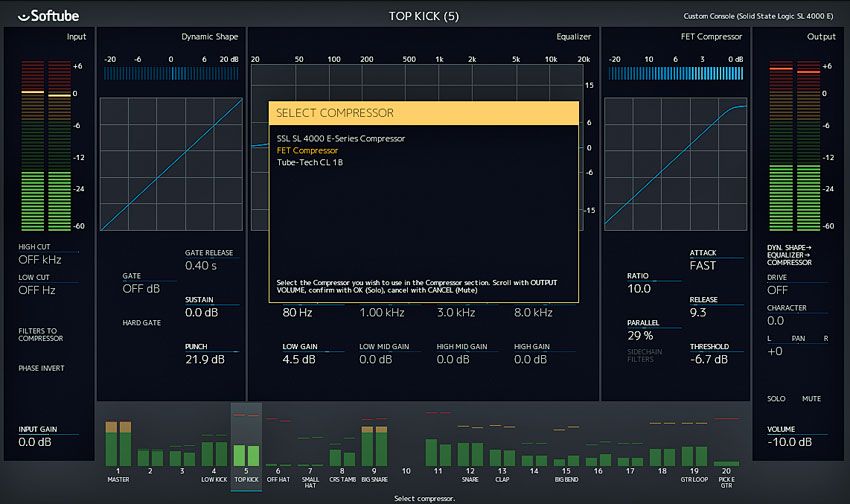Click the Softube logo

point(48,16)
